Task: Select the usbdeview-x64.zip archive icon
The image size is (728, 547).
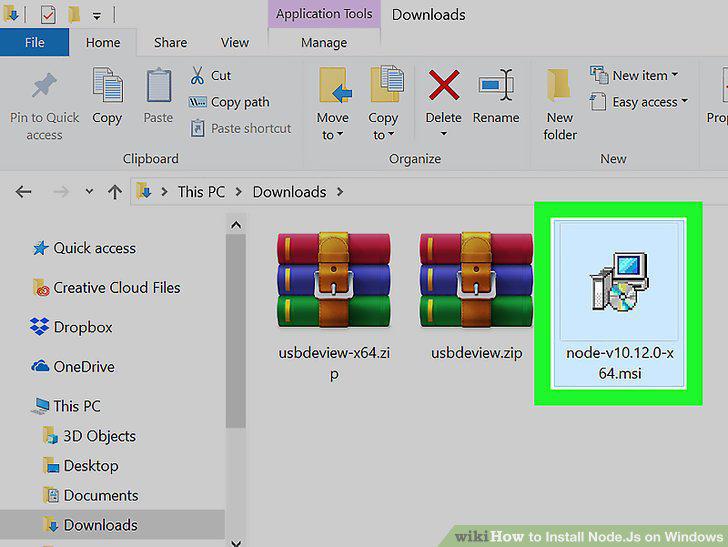Action: [x=333, y=280]
